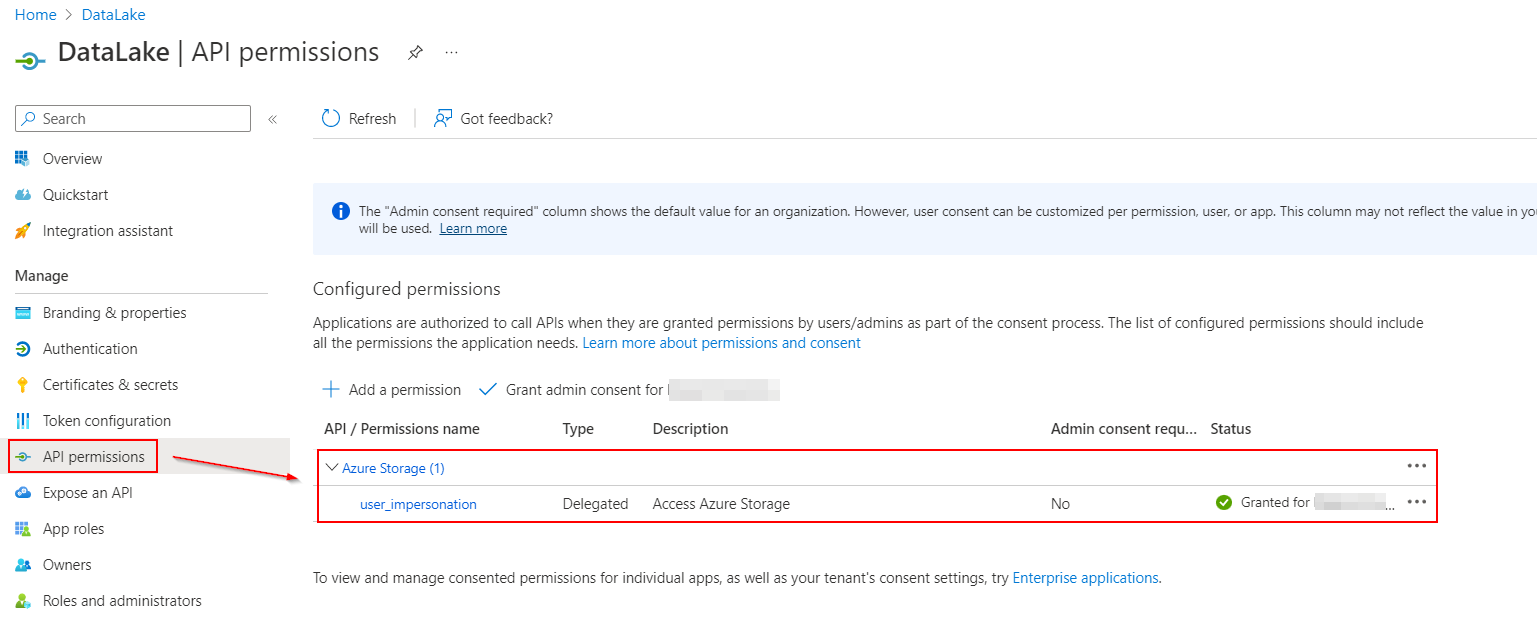
Task: Click the App roles grid icon
Action: 23,529
